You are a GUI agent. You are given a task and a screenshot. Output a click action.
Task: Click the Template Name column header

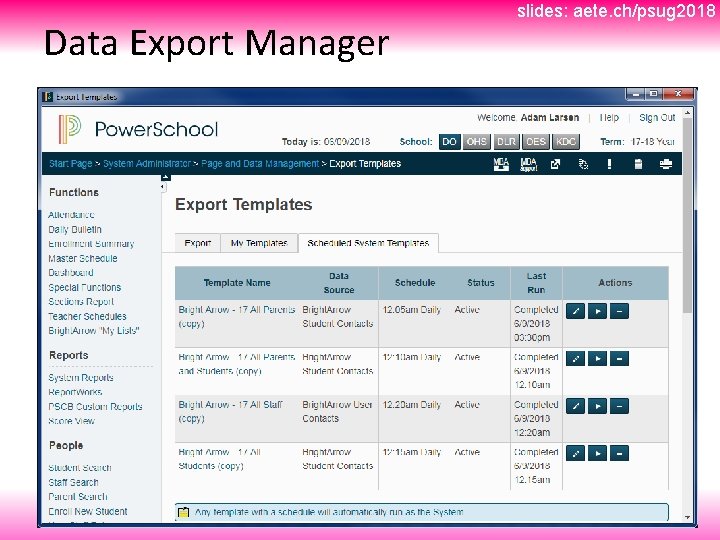[237, 283]
